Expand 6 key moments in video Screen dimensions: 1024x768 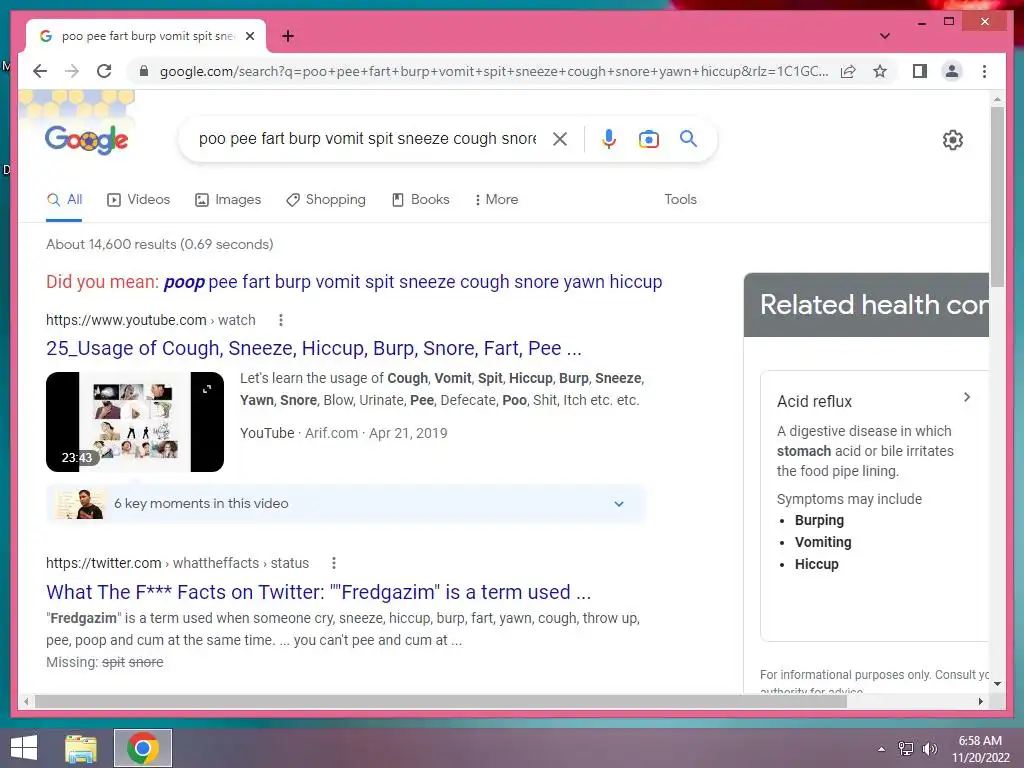pyautogui.click(x=346, y=504)
